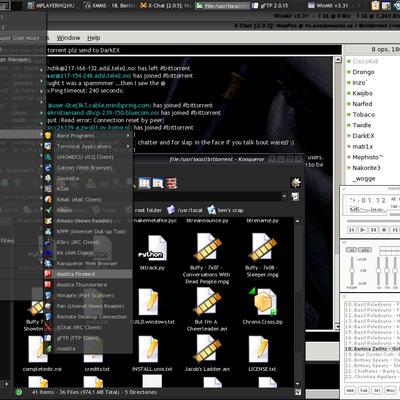Open the Window menu in X-Chat

68,38
